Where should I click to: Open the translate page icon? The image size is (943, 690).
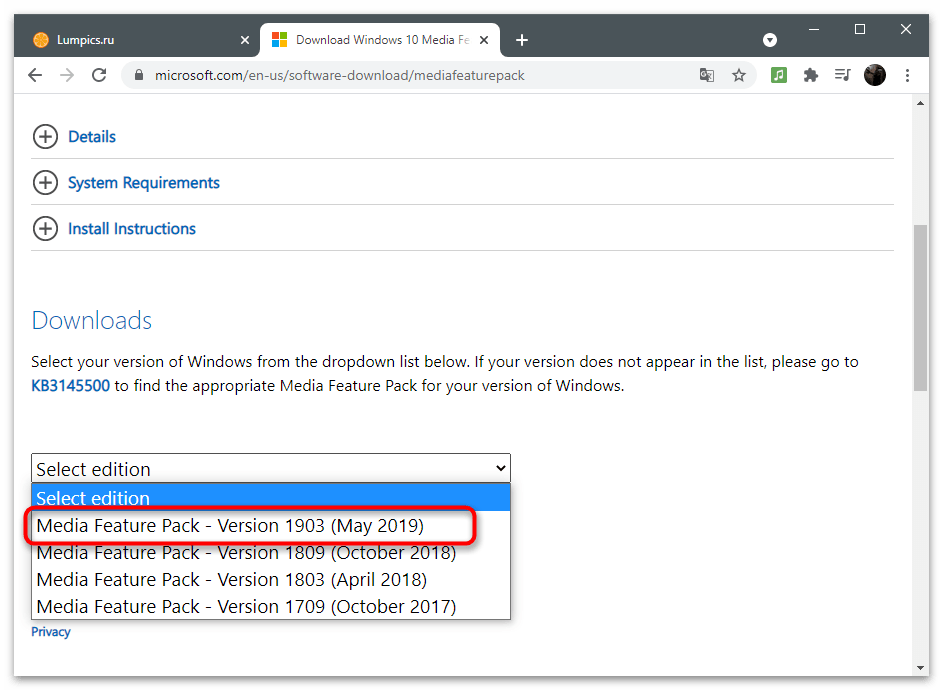pos(707,75)
